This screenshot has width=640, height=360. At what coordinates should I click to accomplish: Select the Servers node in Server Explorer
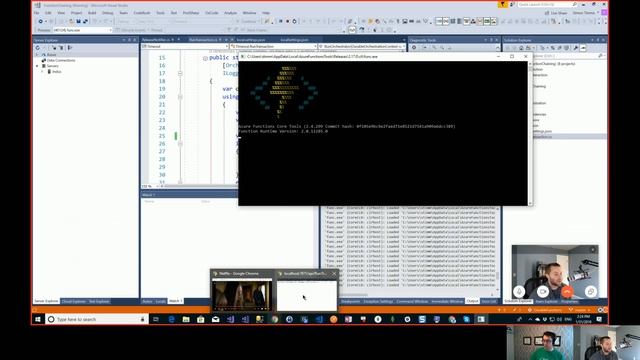coord(53,66)
